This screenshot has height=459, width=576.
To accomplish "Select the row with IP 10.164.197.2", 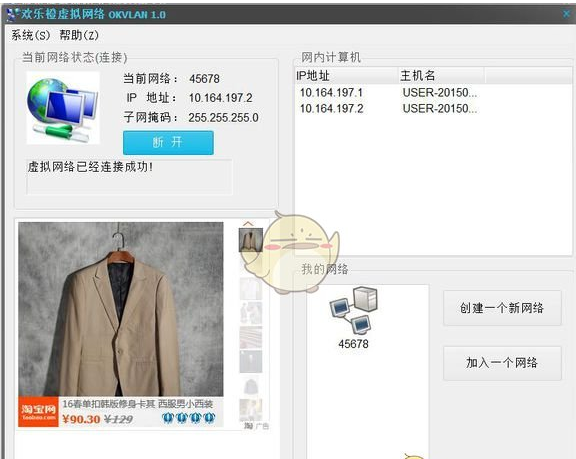I will tap(433, 109).
